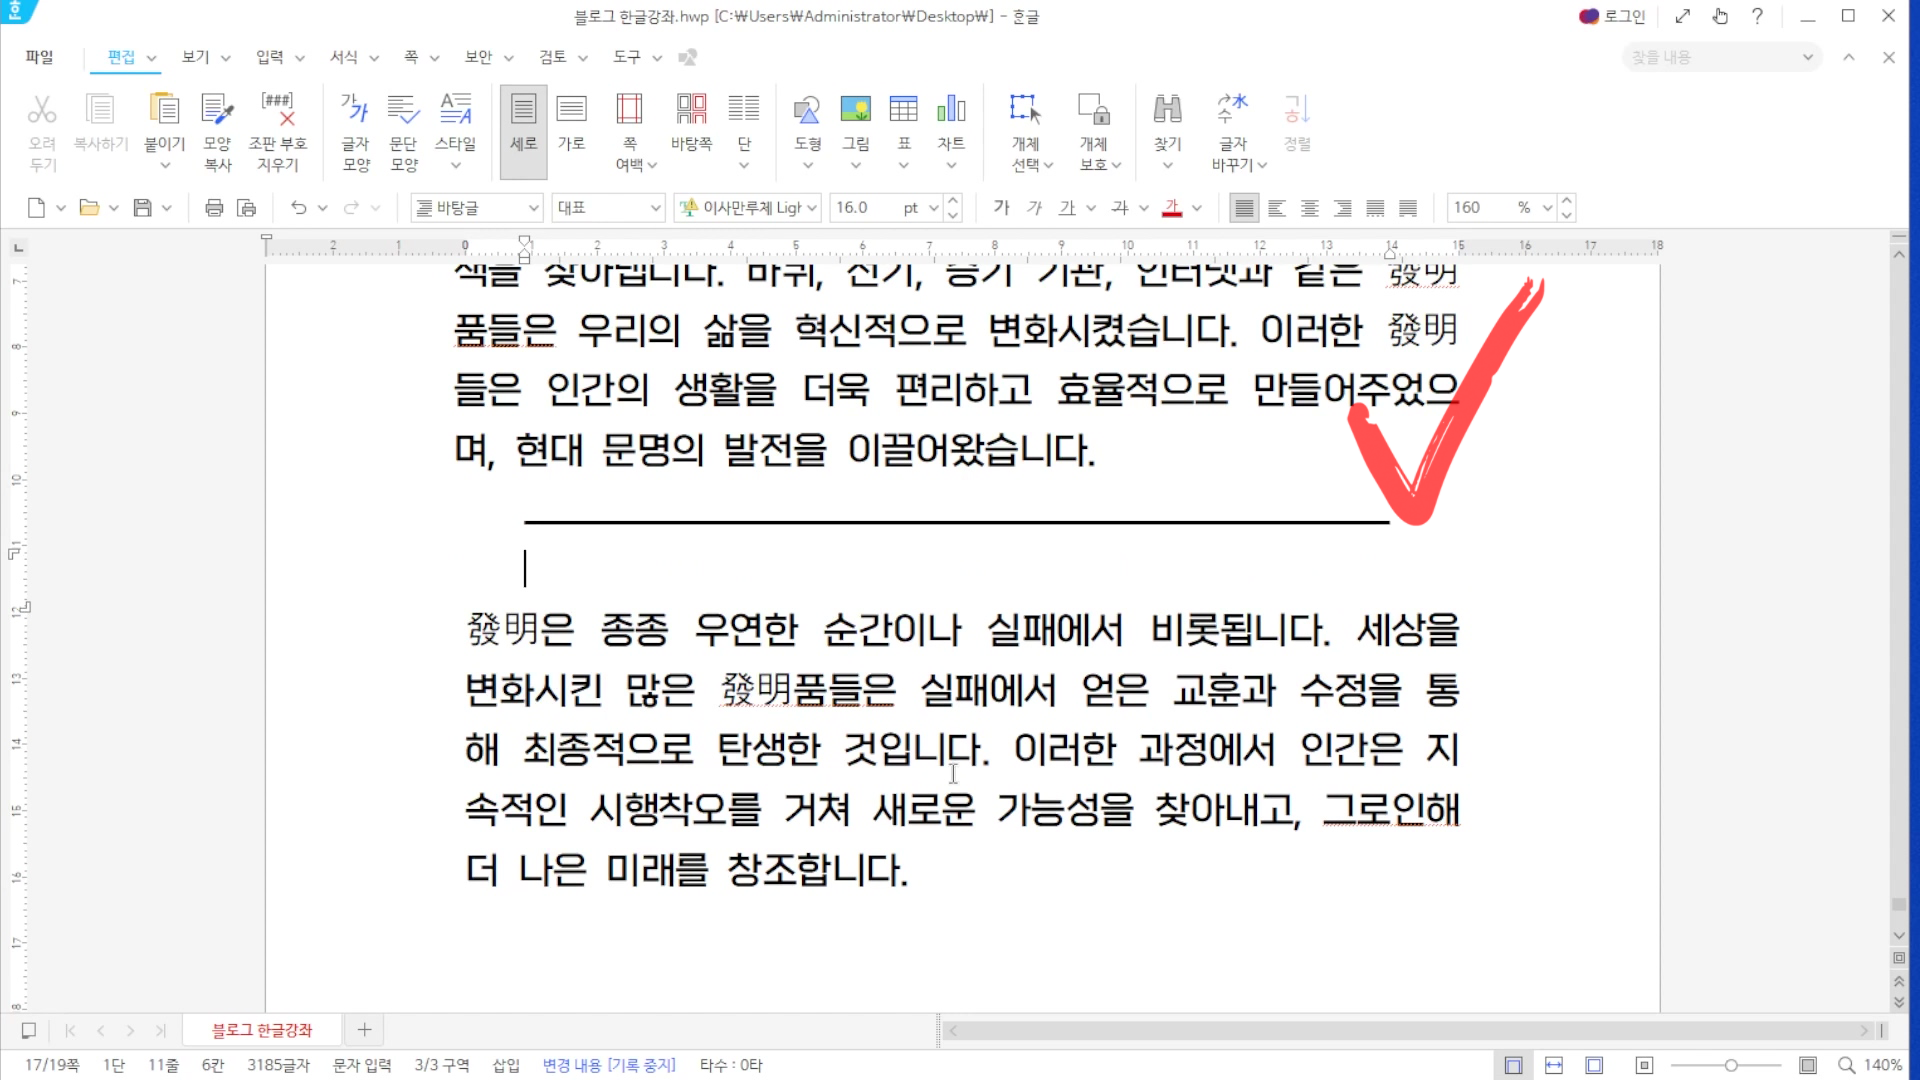Click 변경 내용 [기록 중지] status
The image size is (1920, 1080).
[609, 1065]
